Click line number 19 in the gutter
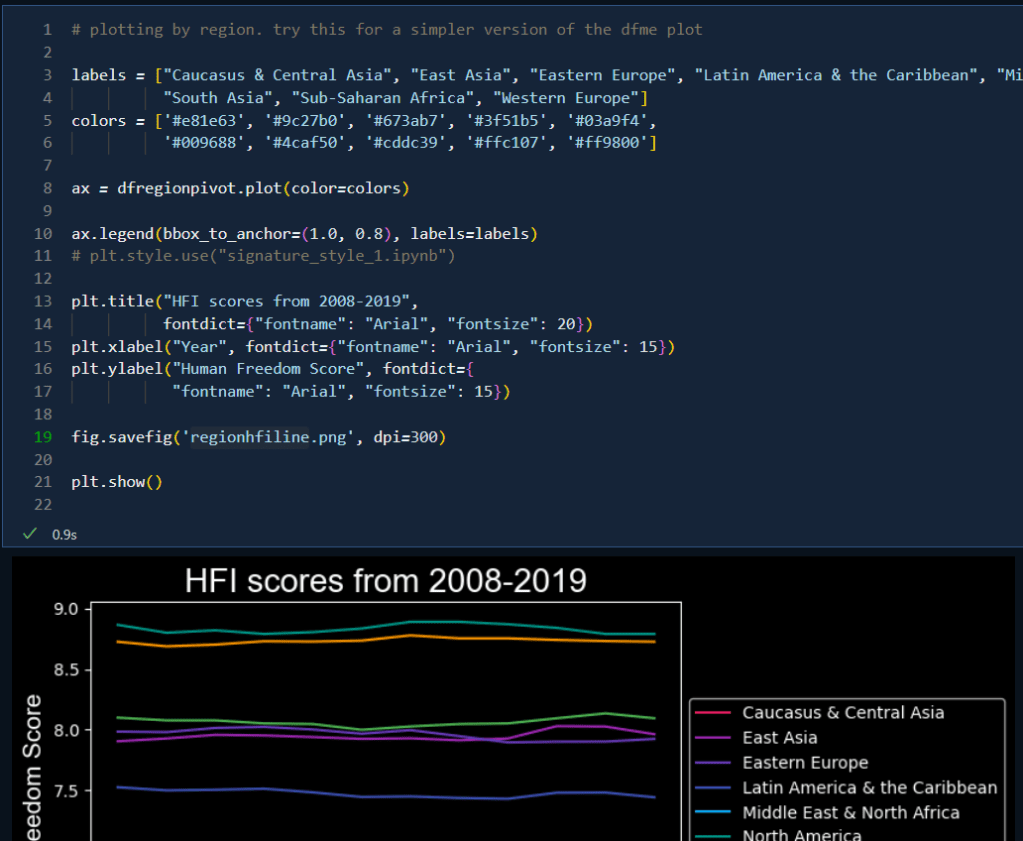Image resolution: width=1023 pixels, height=841 pixels. tap(43, 437)
